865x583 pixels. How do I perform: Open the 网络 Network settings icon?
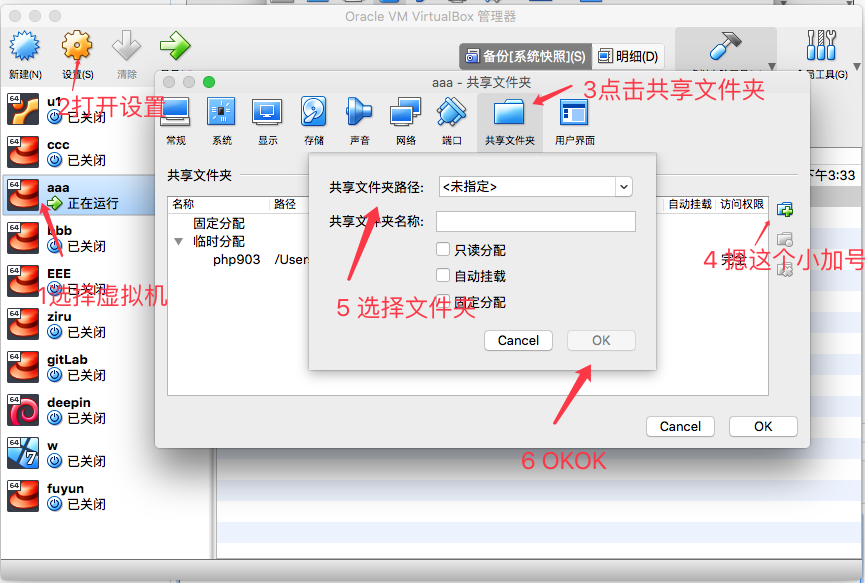click(x=405, y=112)
